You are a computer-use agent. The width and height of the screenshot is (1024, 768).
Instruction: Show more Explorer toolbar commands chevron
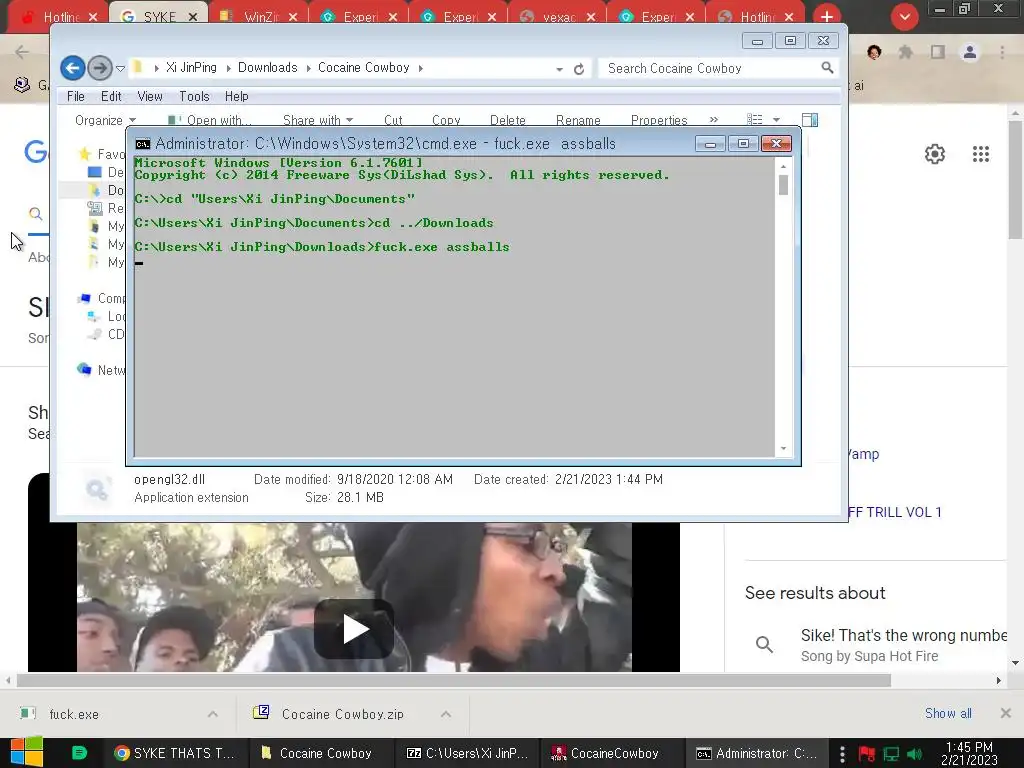tap(714, 120)
